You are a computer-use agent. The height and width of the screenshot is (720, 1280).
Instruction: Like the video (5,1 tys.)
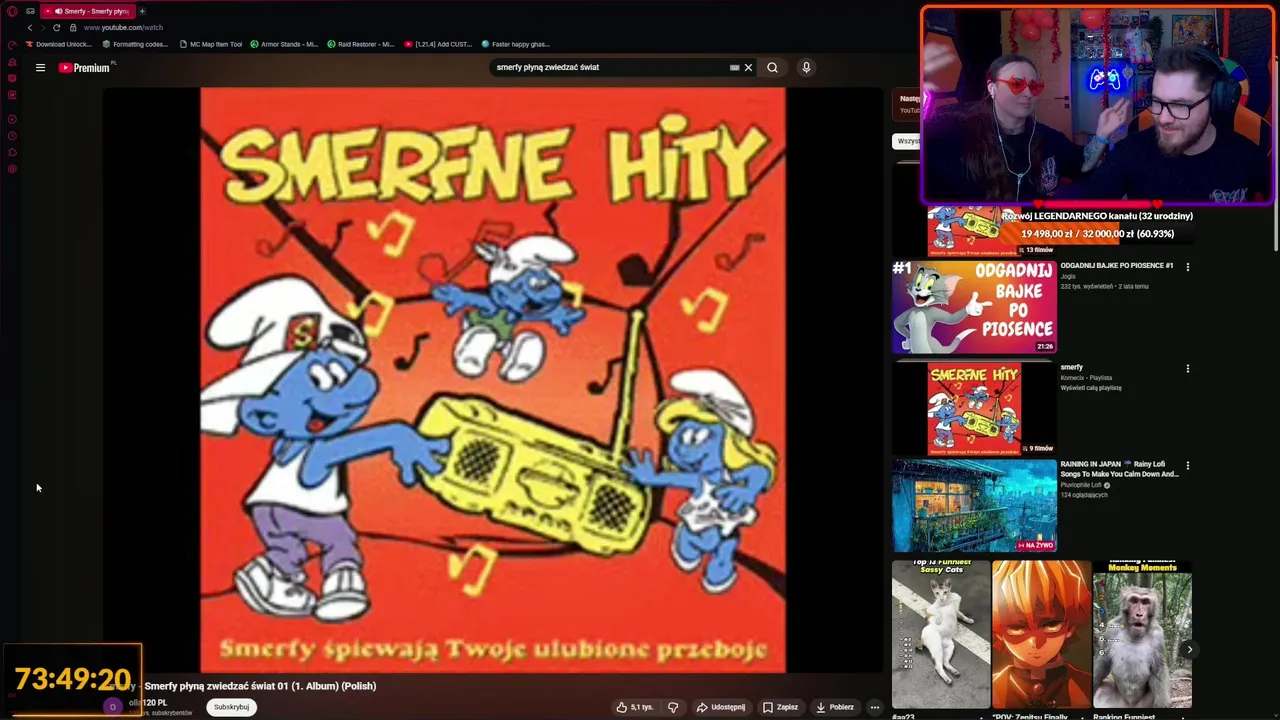(x=635, y=707)
